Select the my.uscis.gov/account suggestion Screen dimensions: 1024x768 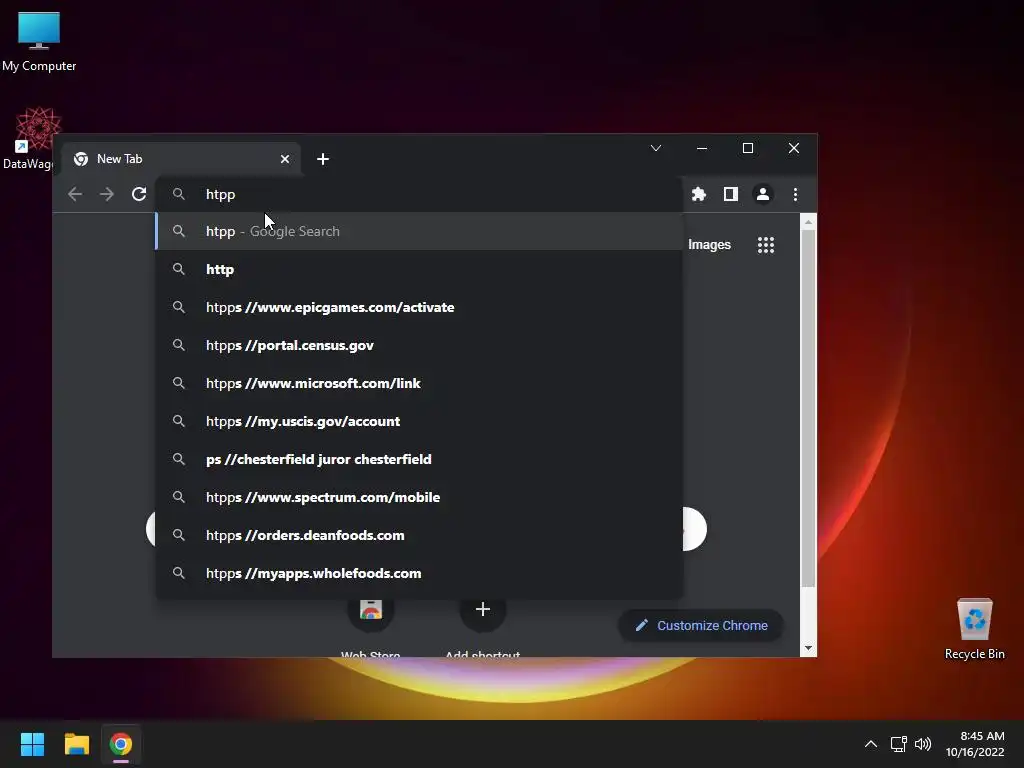point(419,421)
